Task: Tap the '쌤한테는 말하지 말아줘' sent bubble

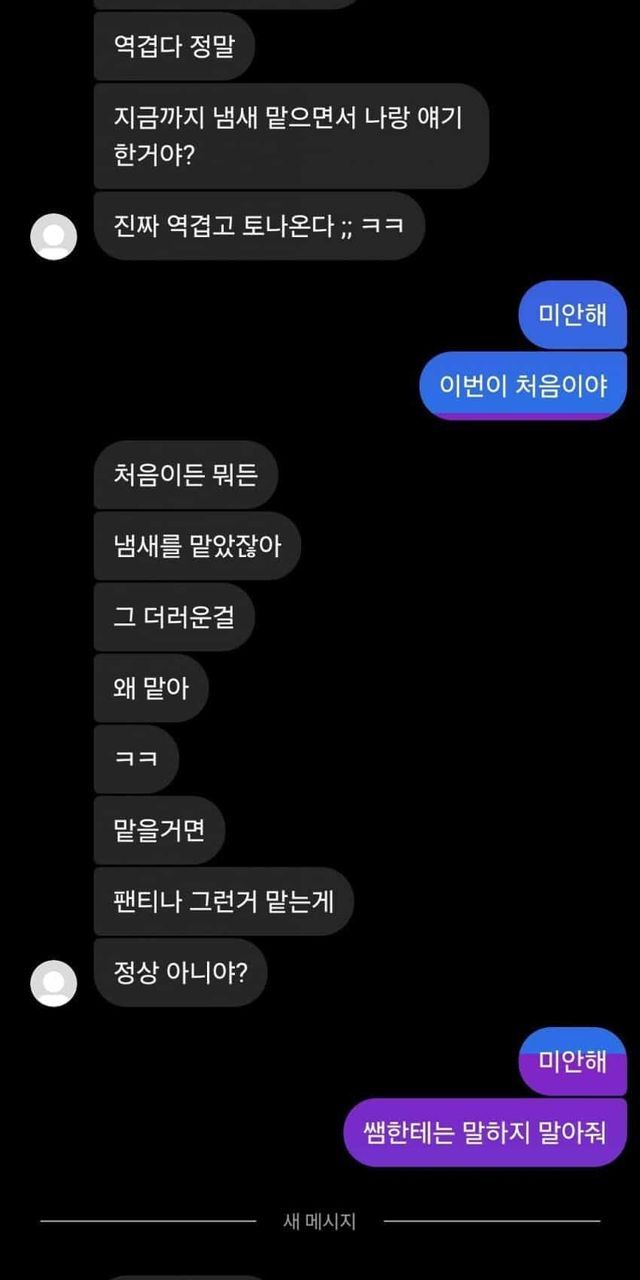Action: [485, 1132]
